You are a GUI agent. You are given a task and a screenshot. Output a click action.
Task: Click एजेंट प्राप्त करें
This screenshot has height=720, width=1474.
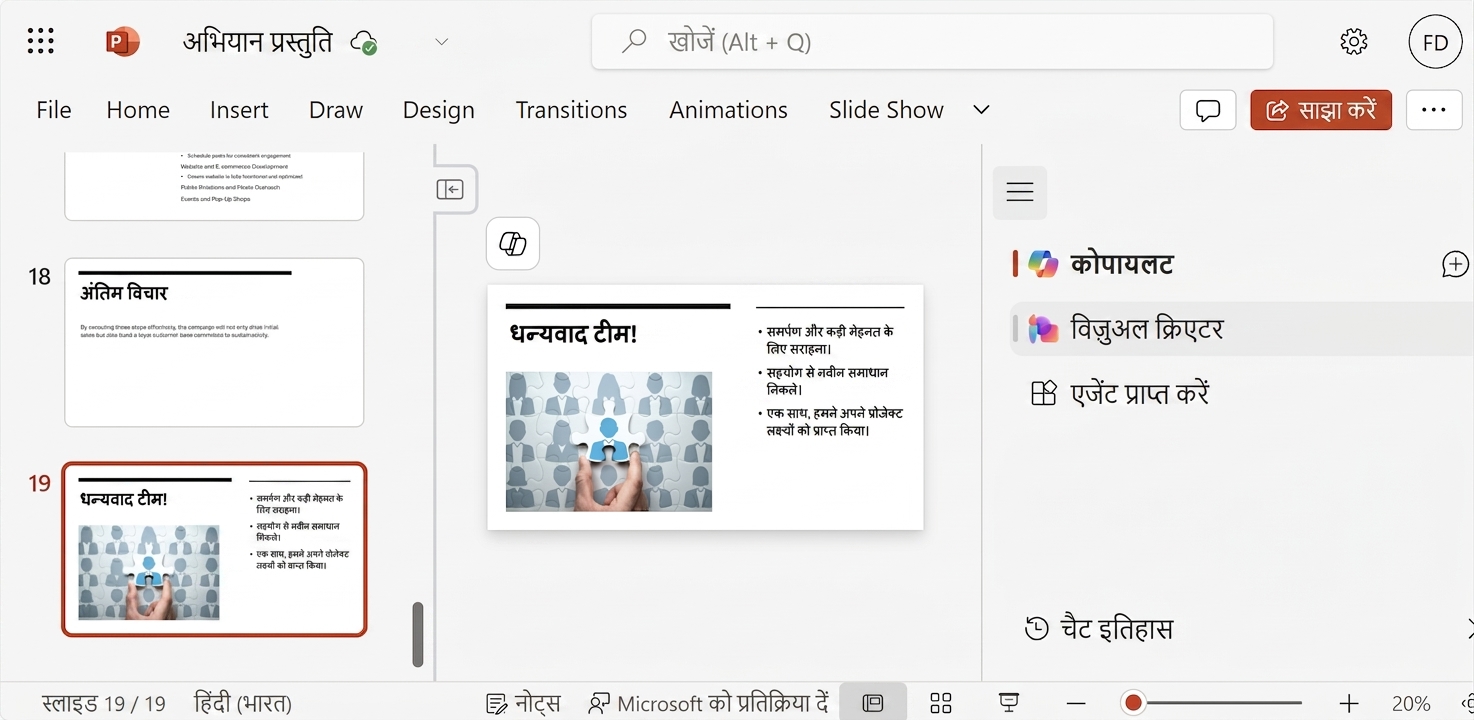pyautogui.click(x=1119, y=393)
